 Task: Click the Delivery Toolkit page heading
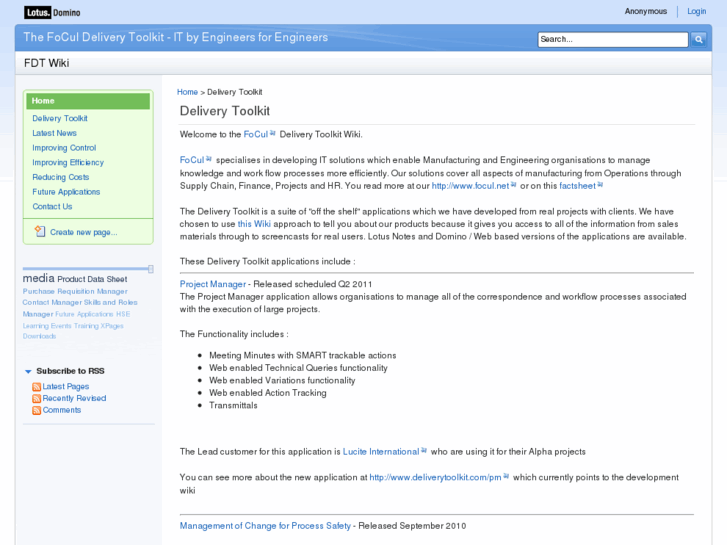[x=224, y=111]
